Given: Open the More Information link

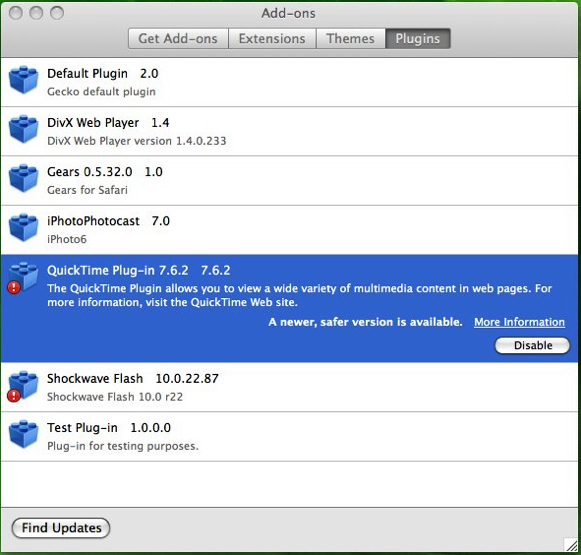Looking at the screenshot, I should click(x=519, y=322).
